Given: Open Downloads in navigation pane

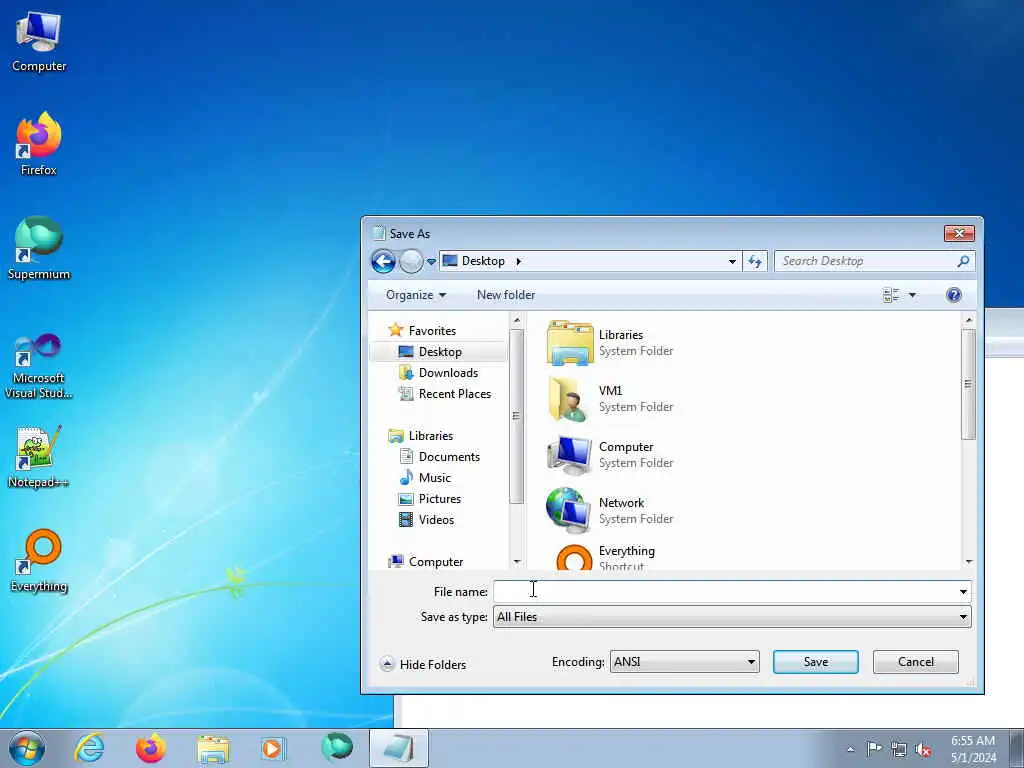Looking at the screenshot, I should (438, 373).
